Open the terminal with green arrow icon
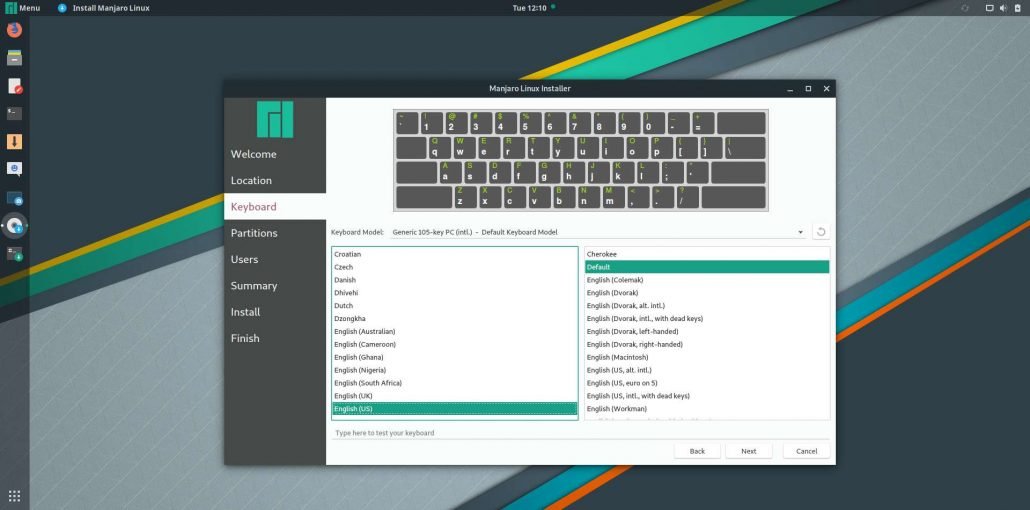This screenshot has width=1030, height=510. point(14,253)
